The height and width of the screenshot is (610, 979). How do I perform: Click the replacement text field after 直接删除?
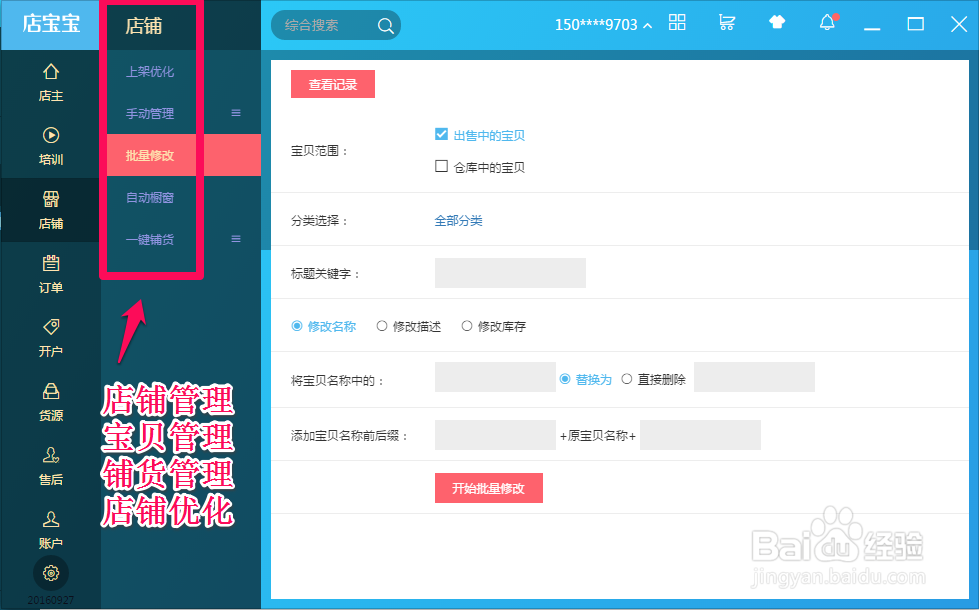point(754,377)
